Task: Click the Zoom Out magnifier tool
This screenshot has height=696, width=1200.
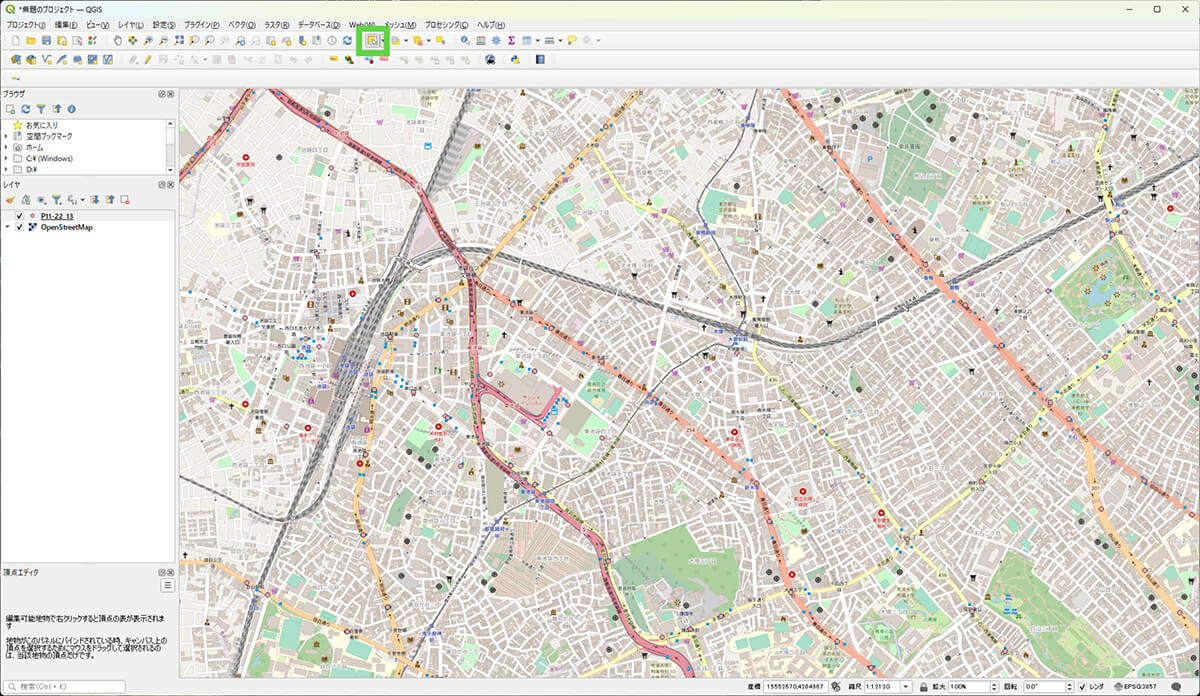Action: coord(163,40)
